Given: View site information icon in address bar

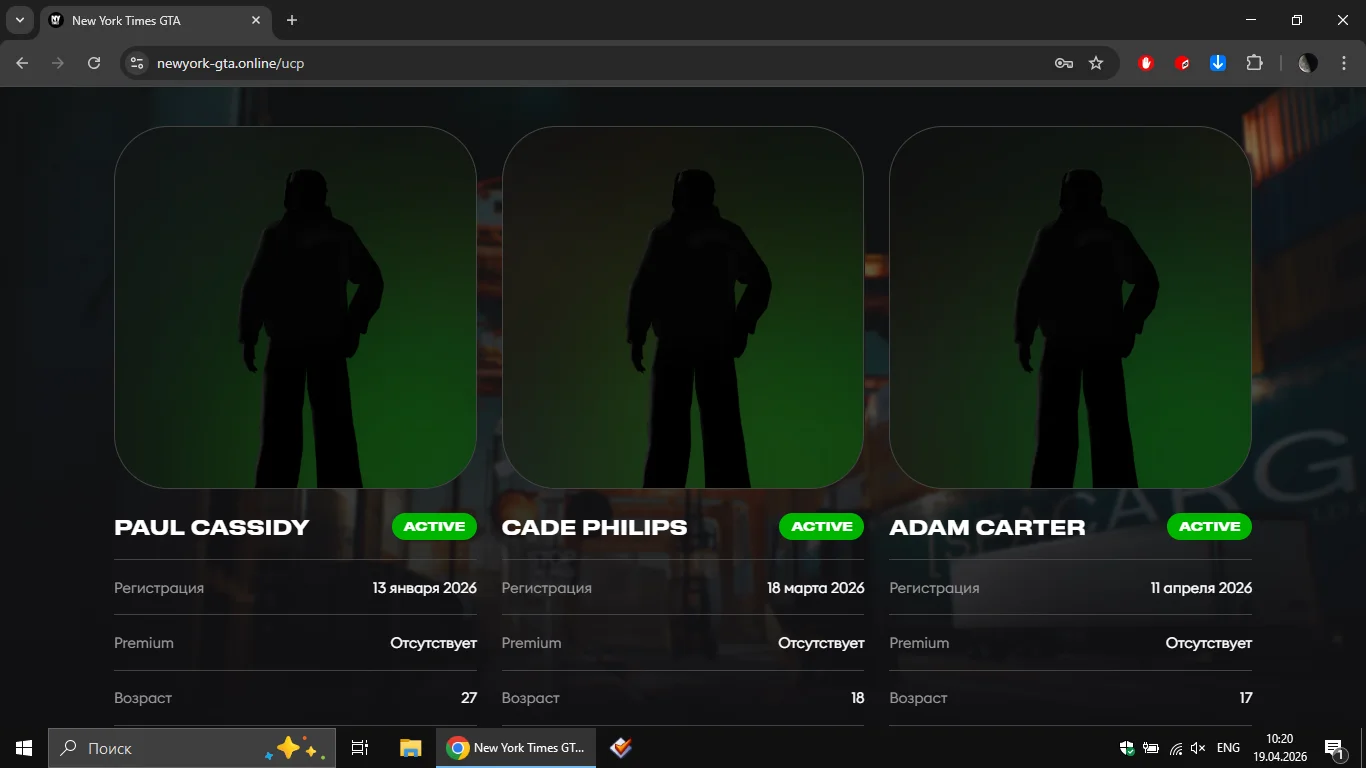Looking at the screenshot, I should click(x=138, y=63).
